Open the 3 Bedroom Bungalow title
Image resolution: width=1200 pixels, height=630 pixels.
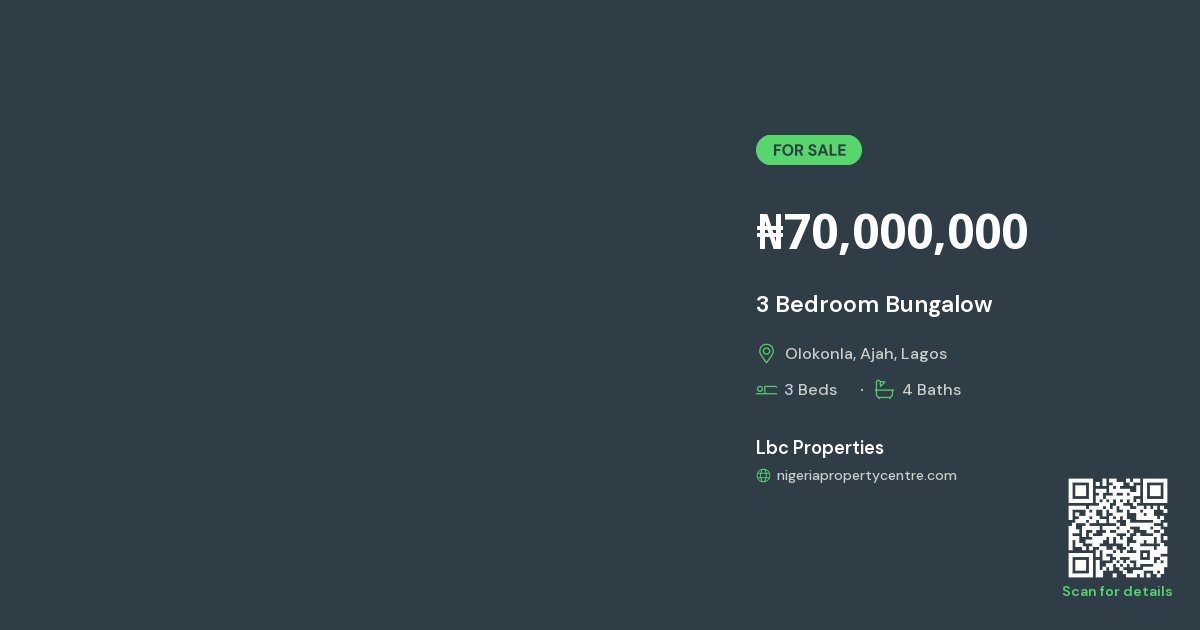[x=874, y=305]
